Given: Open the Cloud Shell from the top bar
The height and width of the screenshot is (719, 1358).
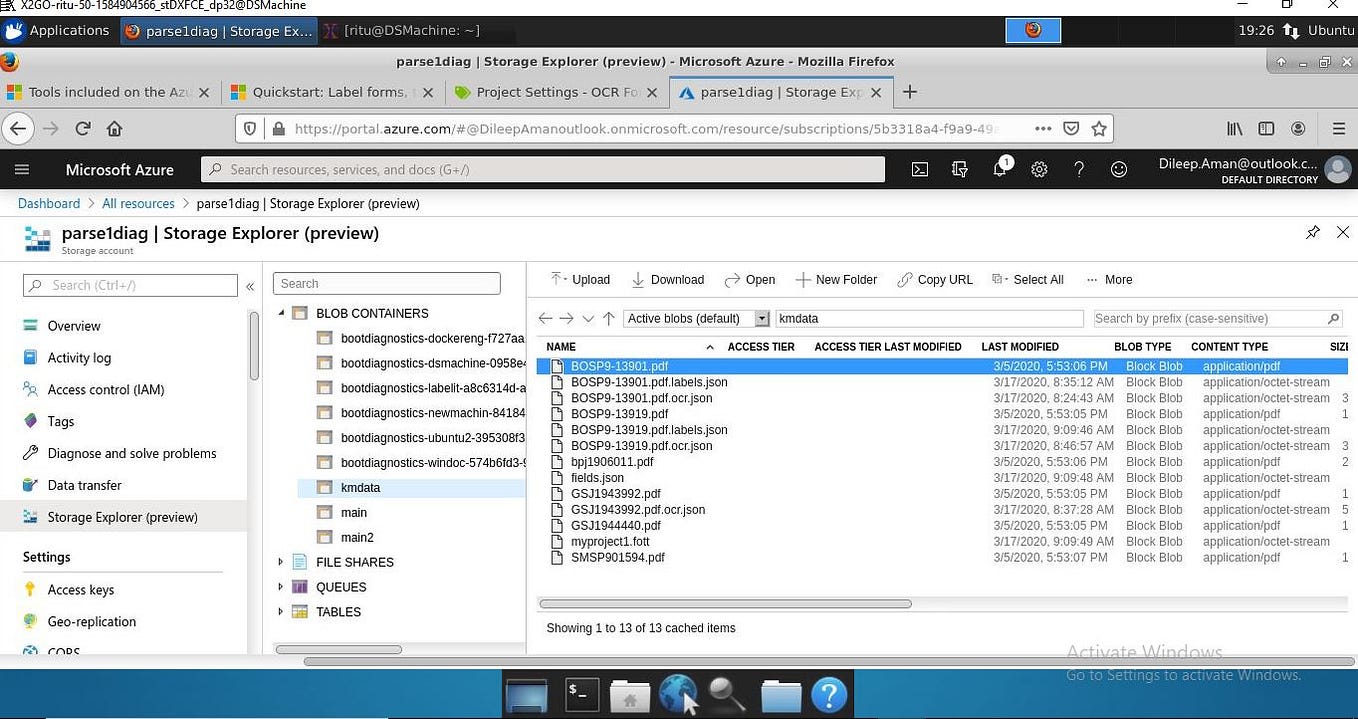Looking at the screenshot, I should click(x=919, y=169).
